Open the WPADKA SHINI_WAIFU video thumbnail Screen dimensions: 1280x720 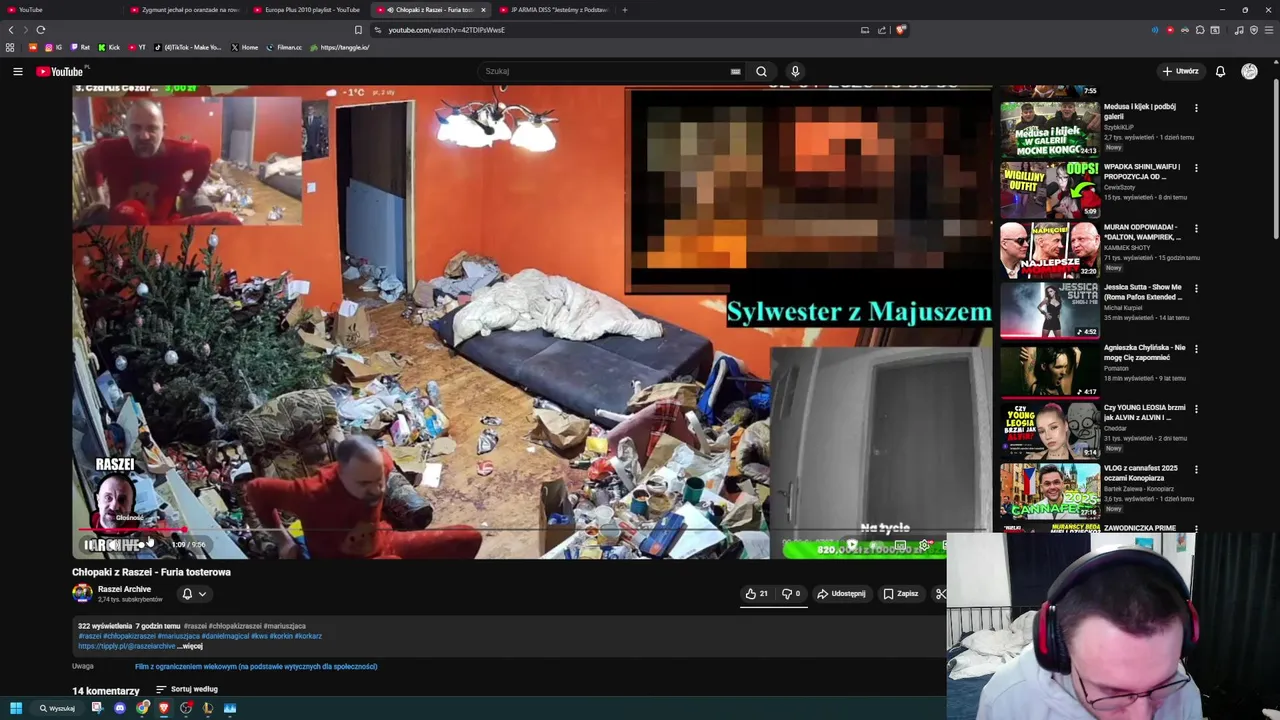pos(1049,189)
